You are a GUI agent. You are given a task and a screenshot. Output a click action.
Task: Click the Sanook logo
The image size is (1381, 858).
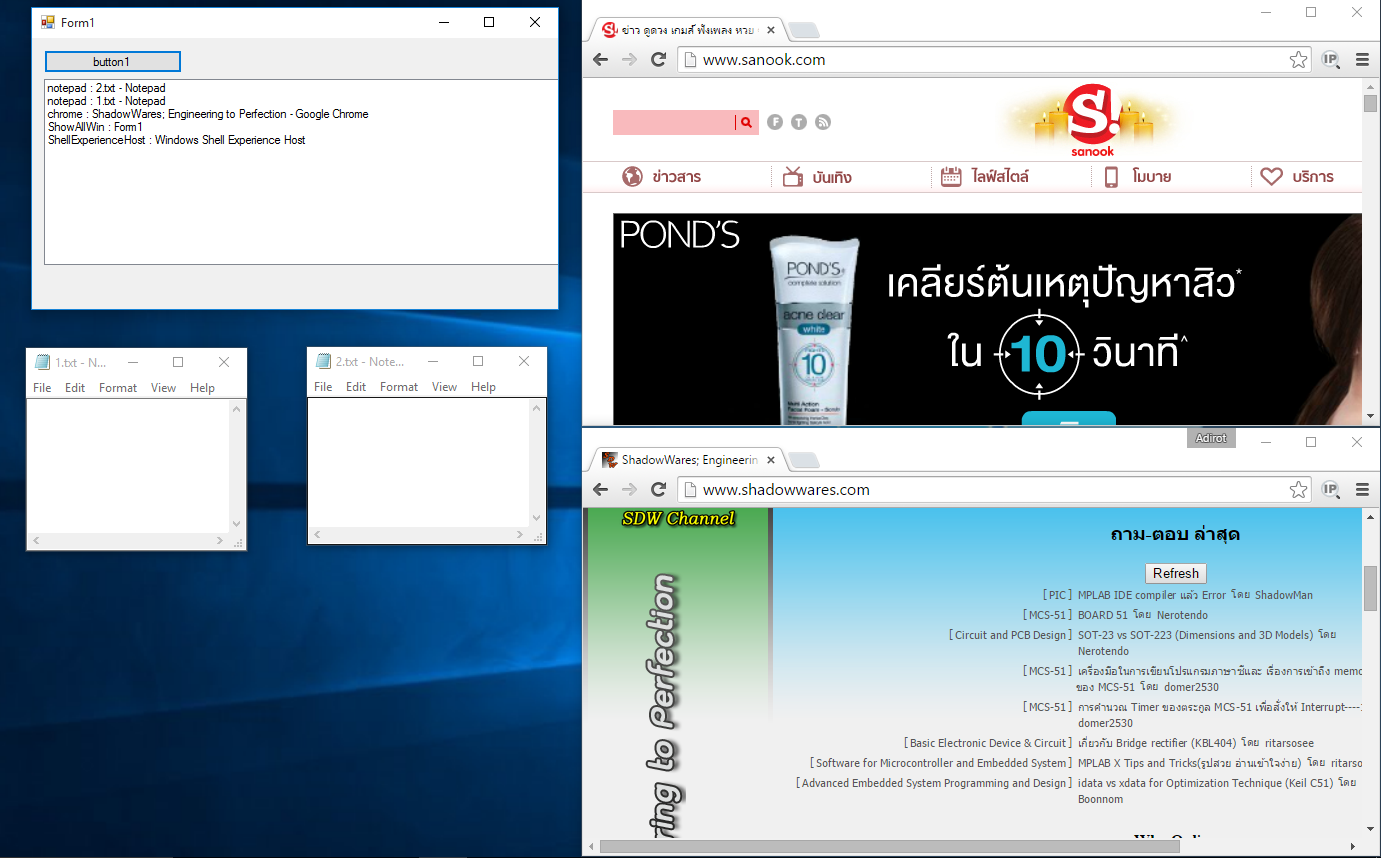(1092, 119)
